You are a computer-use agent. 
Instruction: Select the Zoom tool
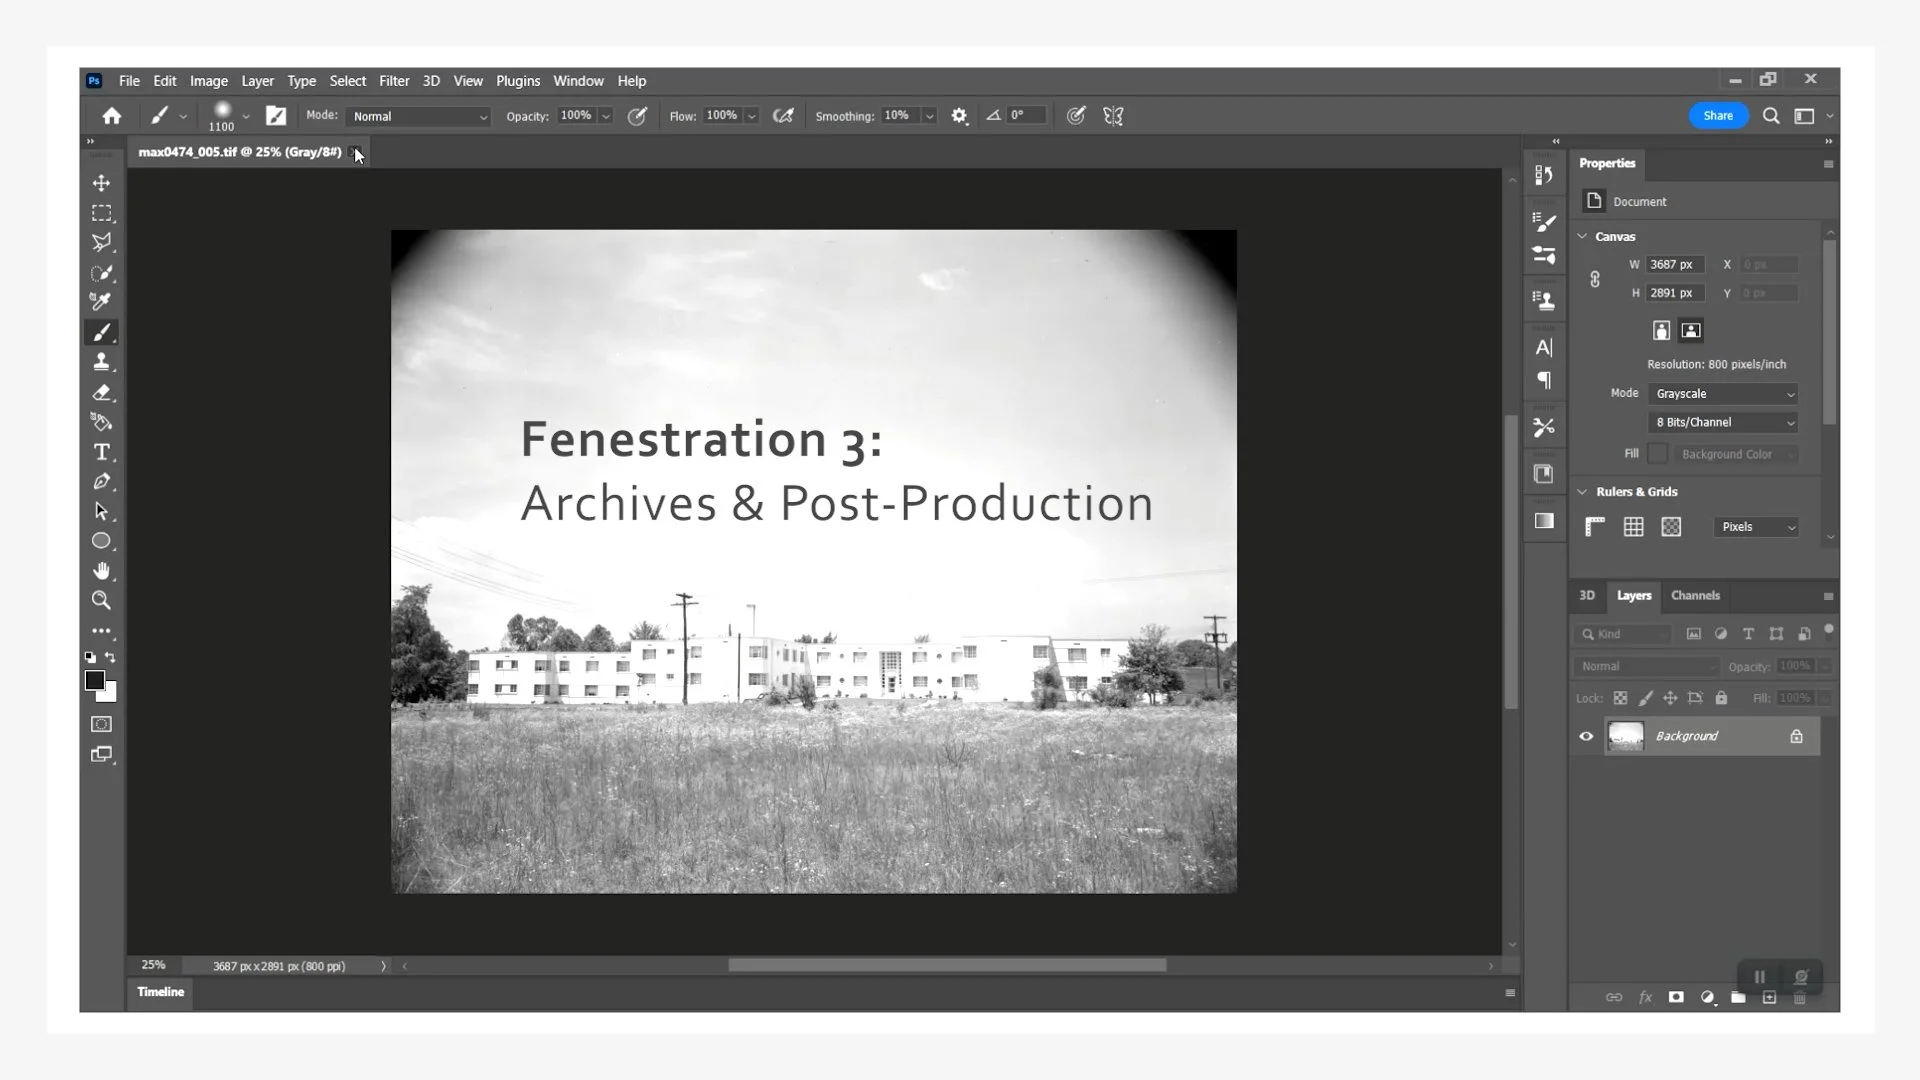click(x=101, y=600)
